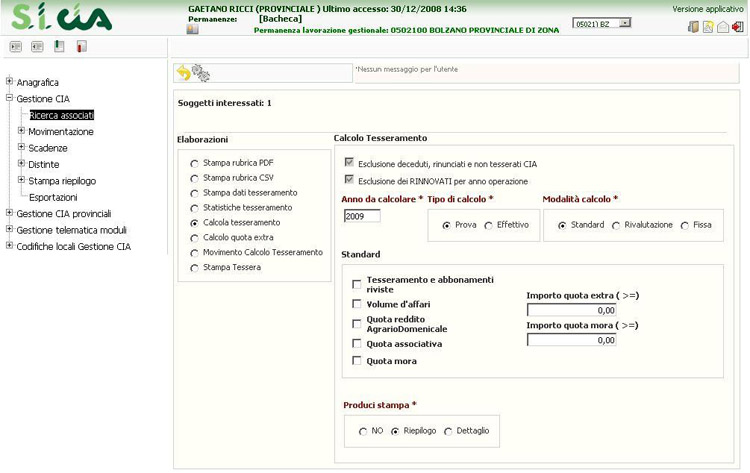Expand Gestione CIA provinciali node
This screenshot has height=473, width=750.
coord(9,212)
